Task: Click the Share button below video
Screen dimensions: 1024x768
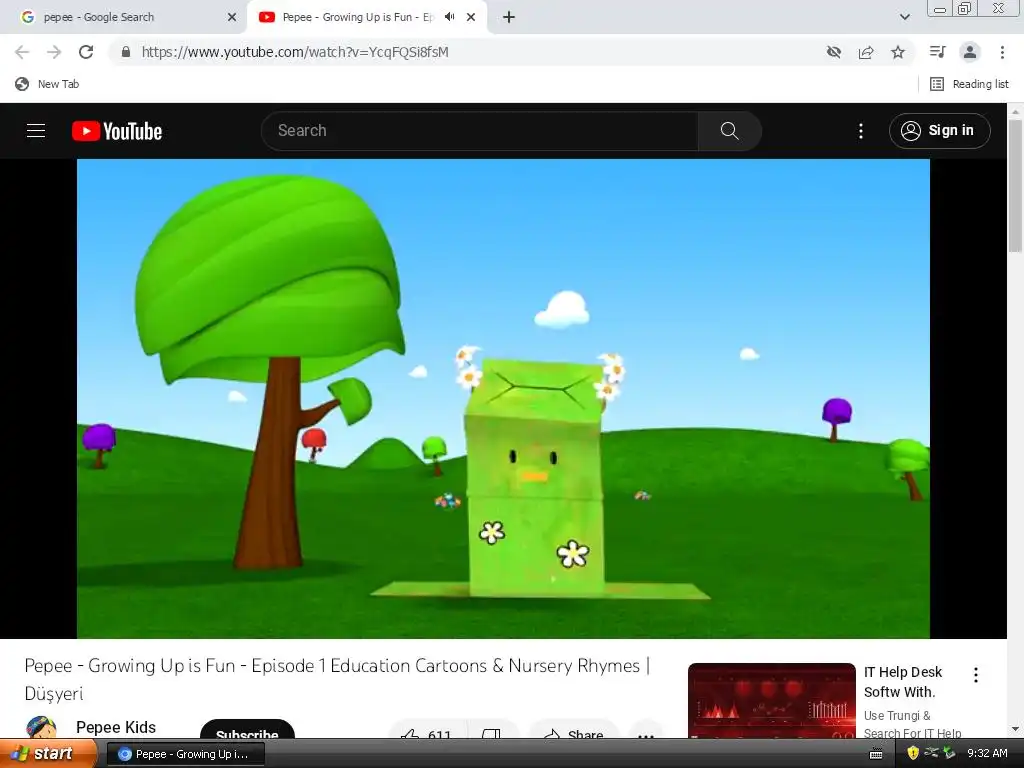Action: (x=573, y=731)
